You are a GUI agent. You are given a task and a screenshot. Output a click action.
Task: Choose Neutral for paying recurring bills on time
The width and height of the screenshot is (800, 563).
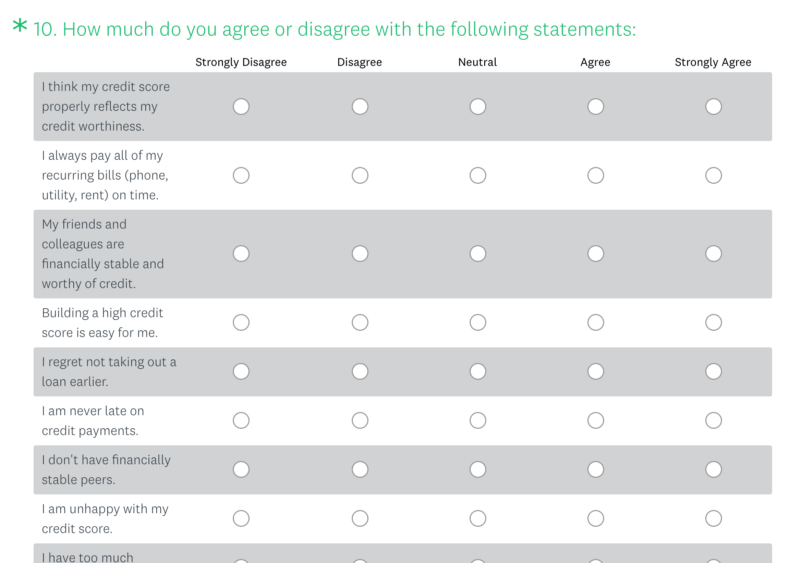(x=478, y=176)
